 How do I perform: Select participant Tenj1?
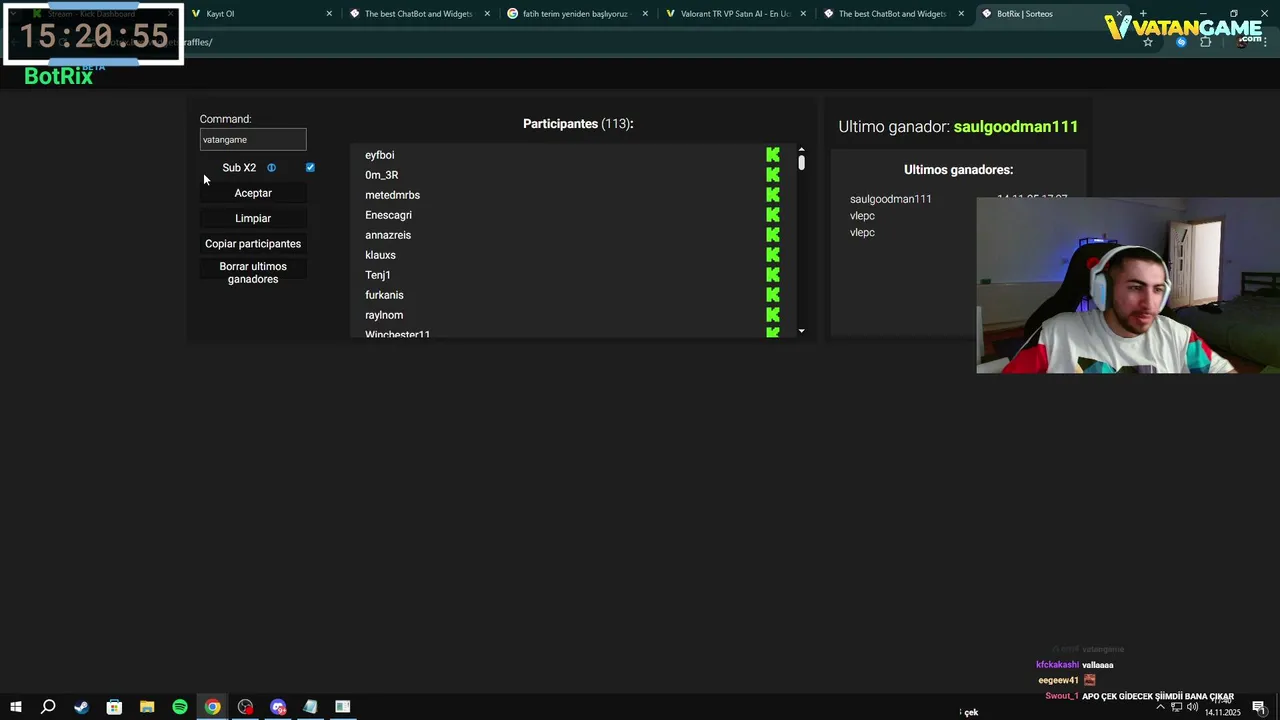pyautogui.click(x=377, y=275)
